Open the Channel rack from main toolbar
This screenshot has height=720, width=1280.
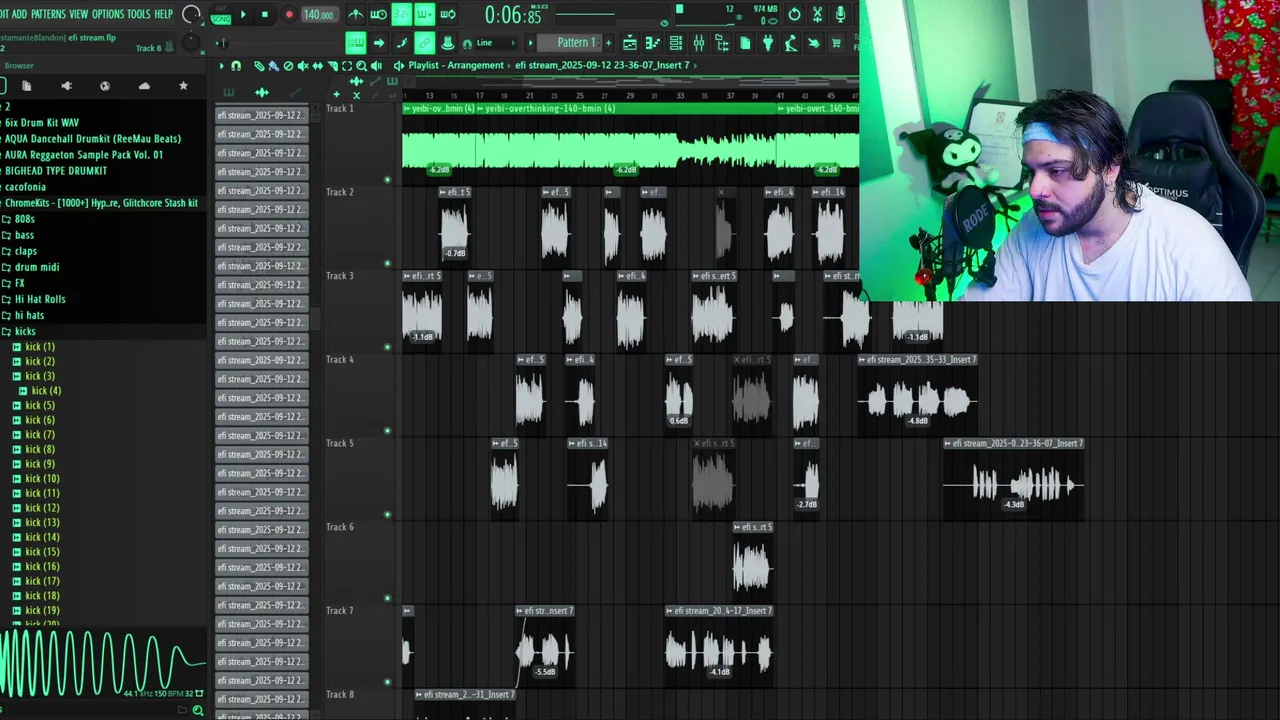(676, 42)
